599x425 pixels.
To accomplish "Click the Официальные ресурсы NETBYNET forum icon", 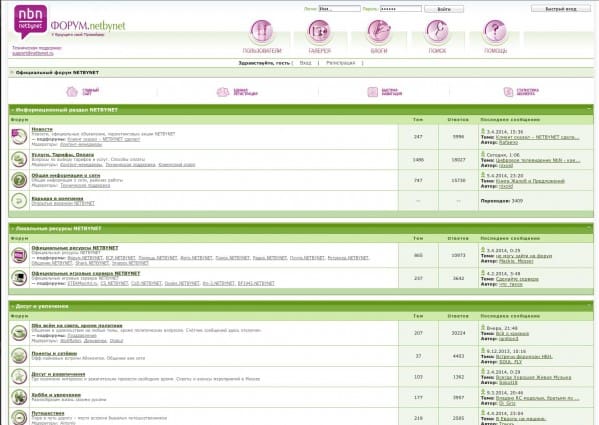I will pyautogui.click(x=19, y=255).
